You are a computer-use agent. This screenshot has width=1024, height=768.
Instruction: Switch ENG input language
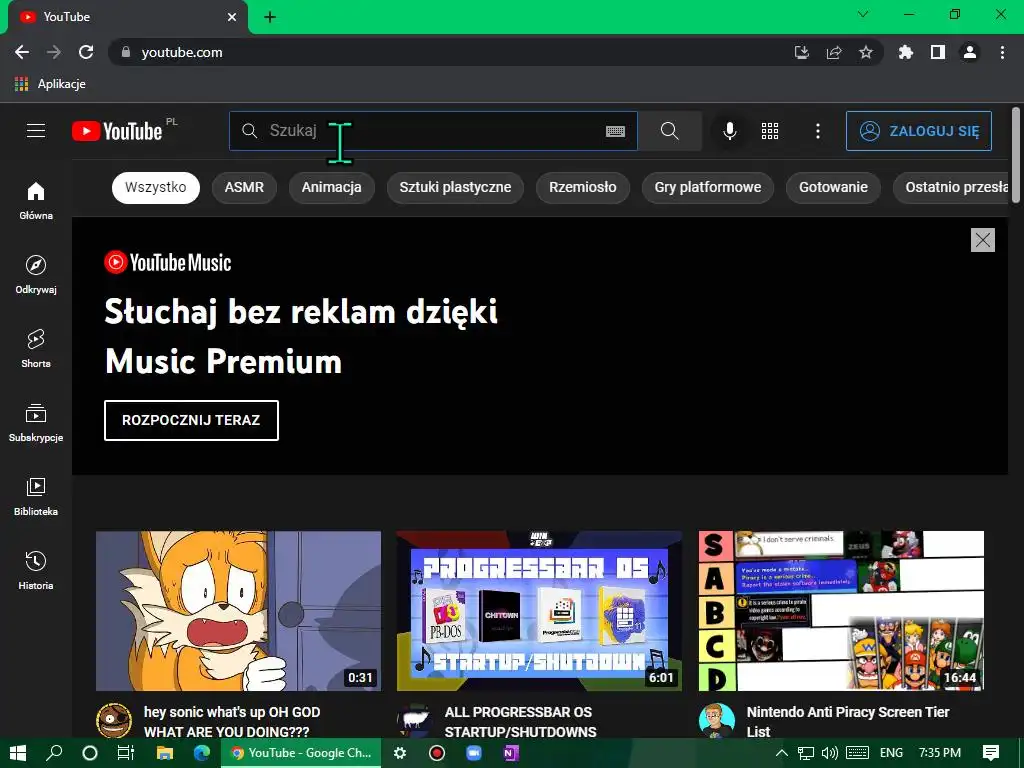(x=891, y=753)
